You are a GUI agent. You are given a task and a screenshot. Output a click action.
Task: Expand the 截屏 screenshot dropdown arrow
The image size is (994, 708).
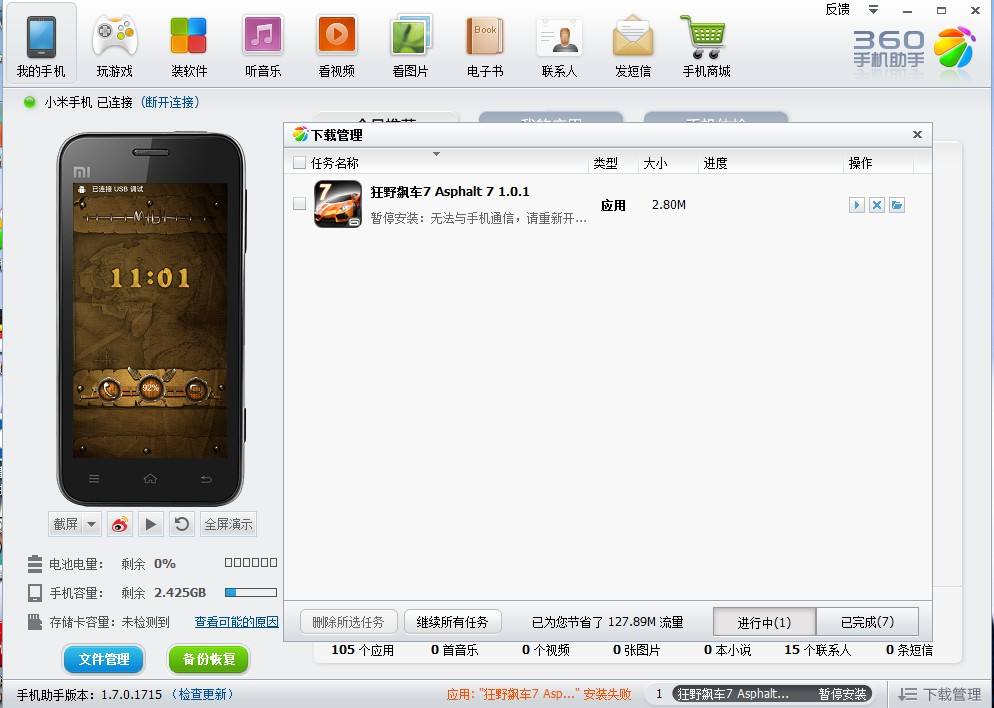(92, 524)
